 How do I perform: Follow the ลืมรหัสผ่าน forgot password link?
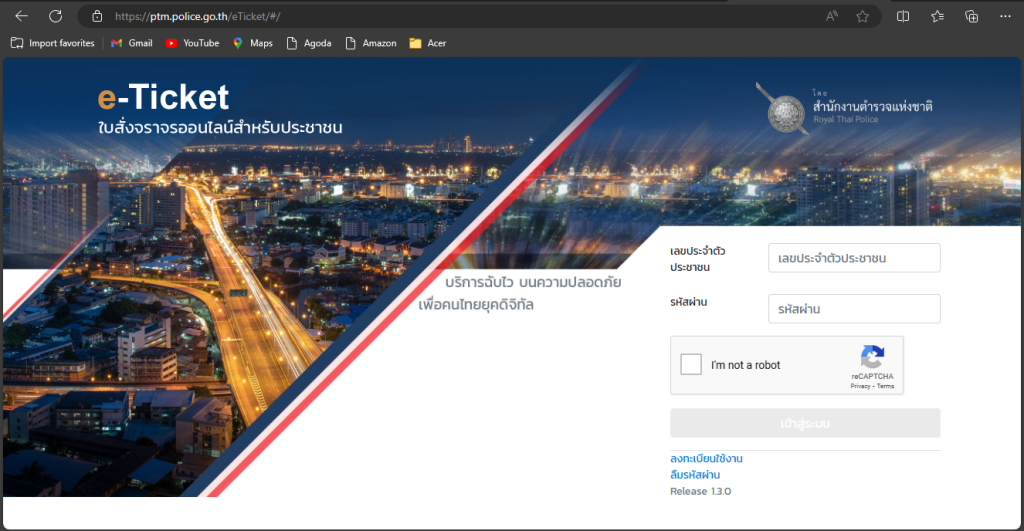tap(695, 475)
